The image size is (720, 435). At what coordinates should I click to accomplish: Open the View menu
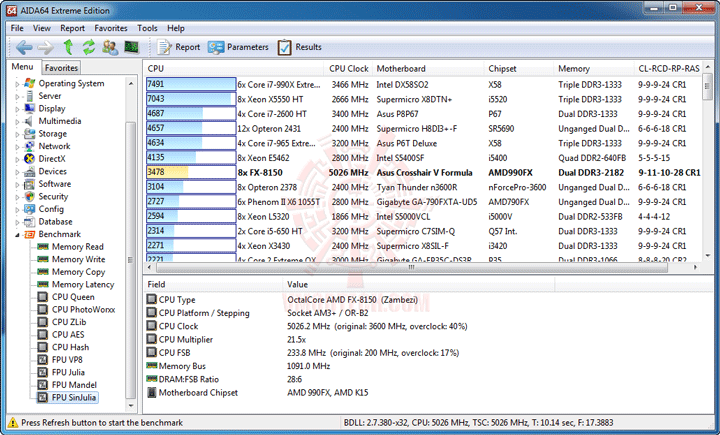(x=41, y=28)
